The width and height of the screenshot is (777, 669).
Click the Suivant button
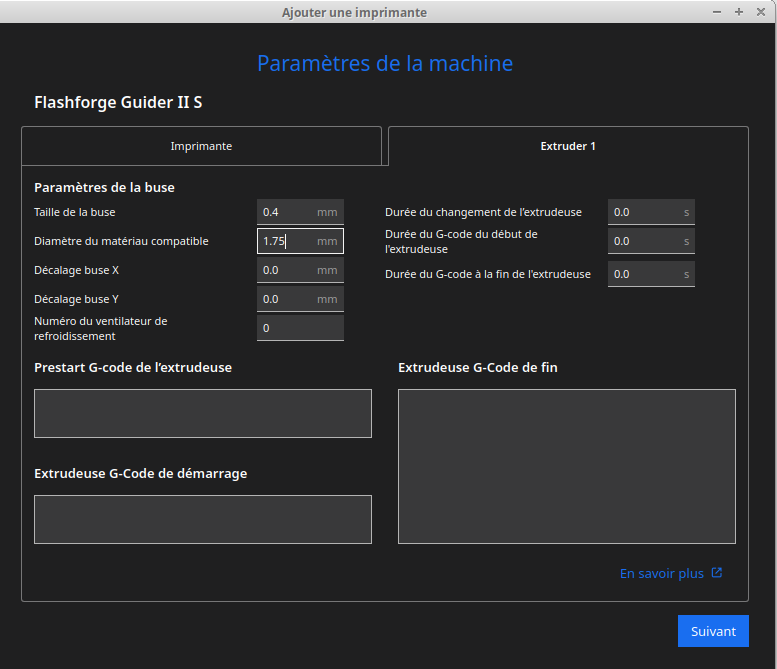[x=713, y=631]
